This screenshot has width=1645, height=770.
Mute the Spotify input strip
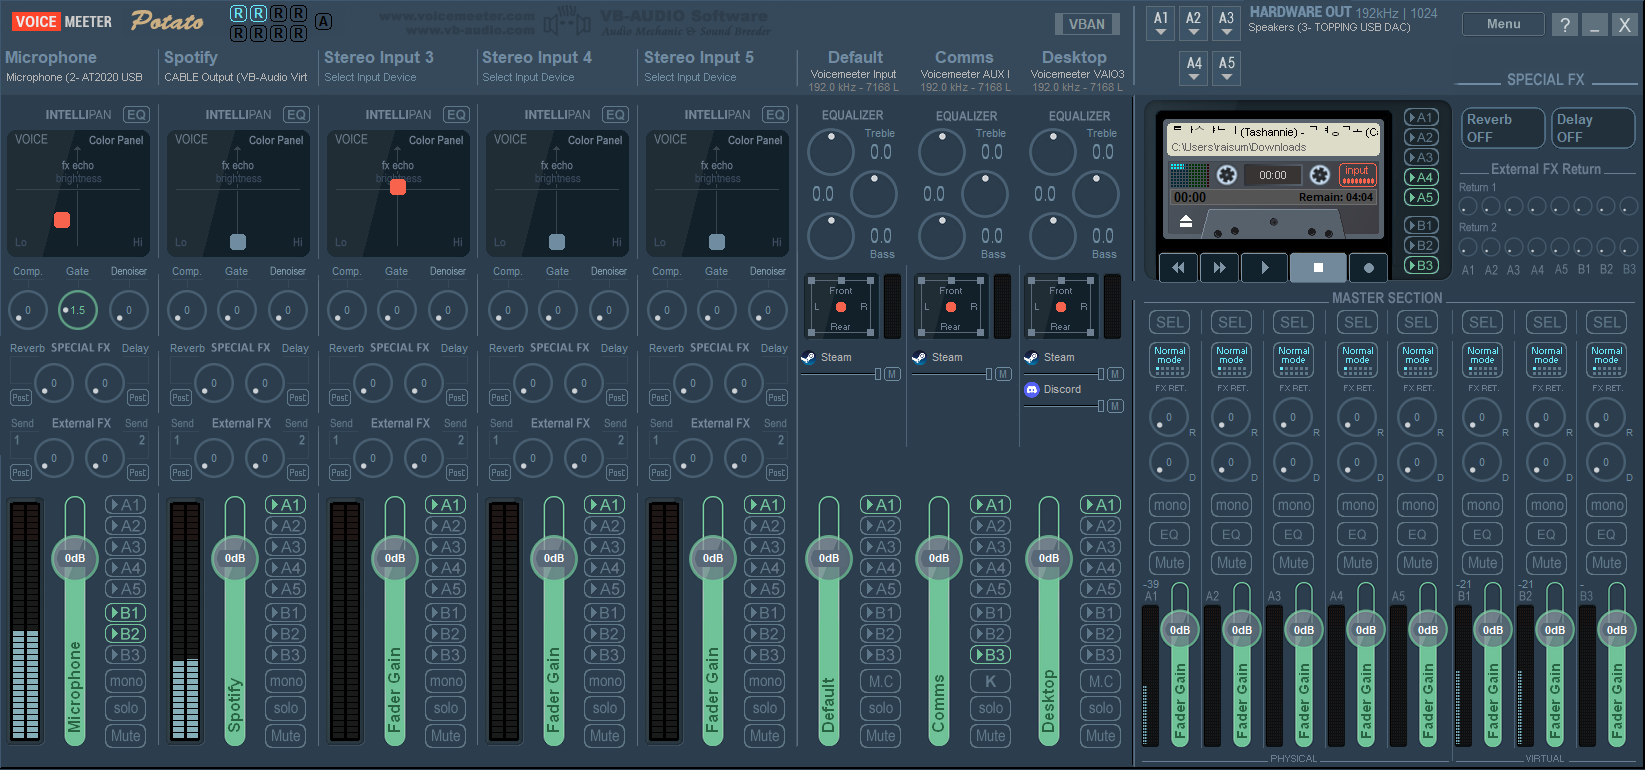point(285,735)
